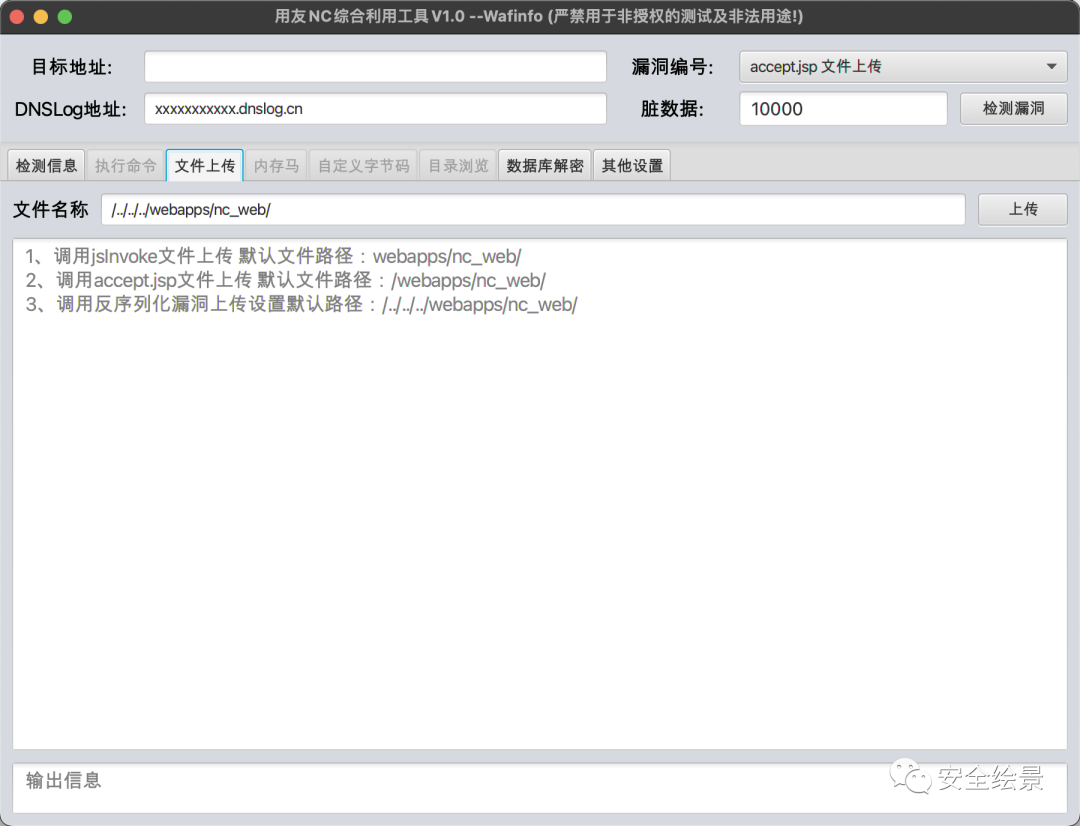Switch to the 目录浏览 tab
Screen dimensions: 1080x826
(458, 165)
